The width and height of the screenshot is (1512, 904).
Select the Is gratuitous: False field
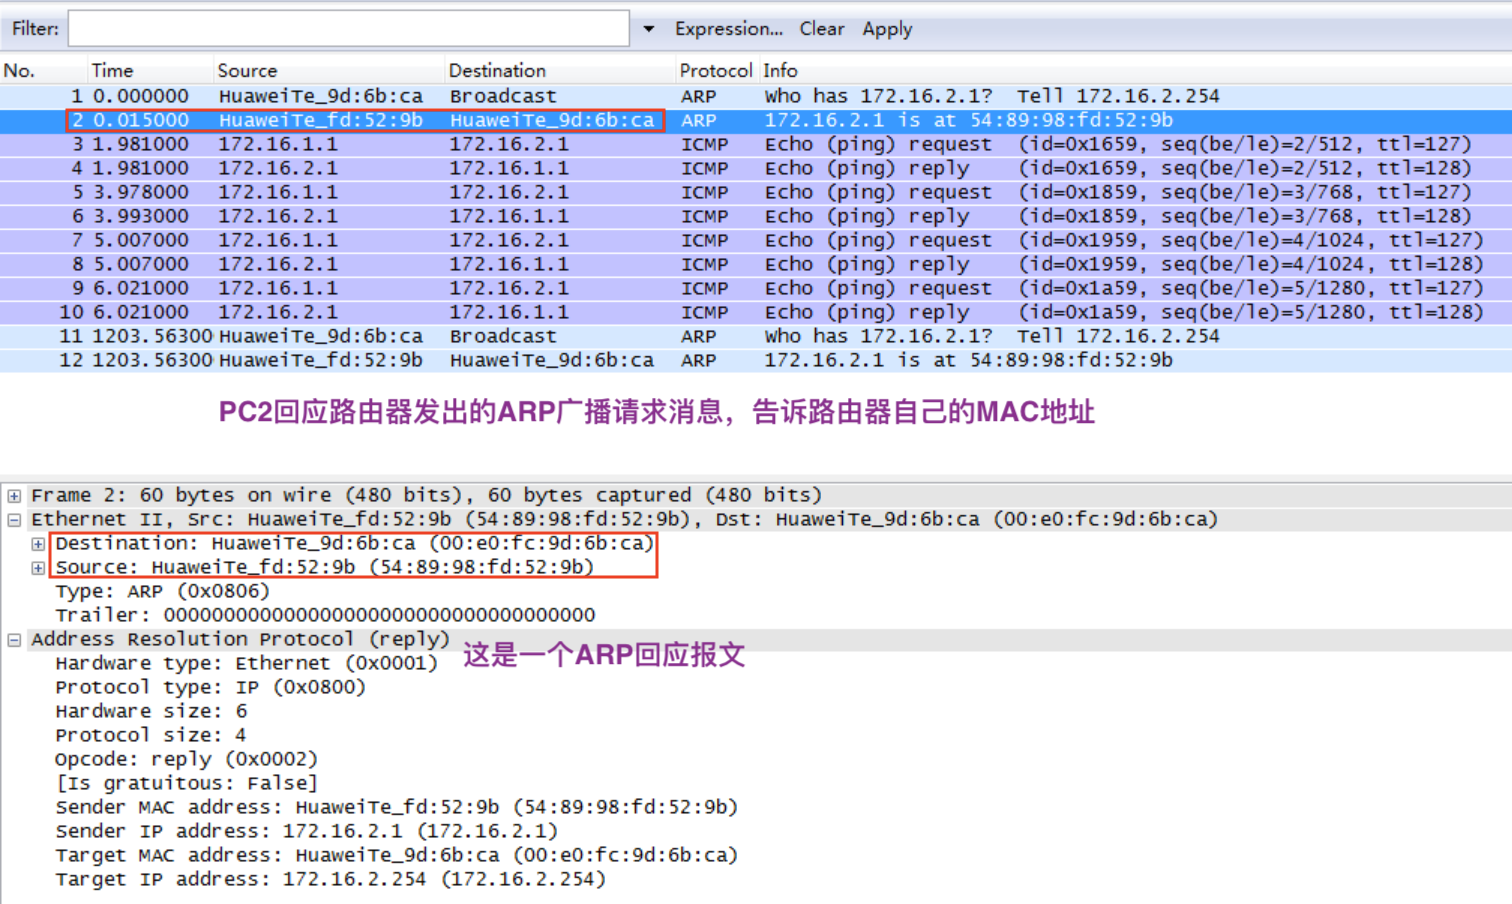click(186, 783)
